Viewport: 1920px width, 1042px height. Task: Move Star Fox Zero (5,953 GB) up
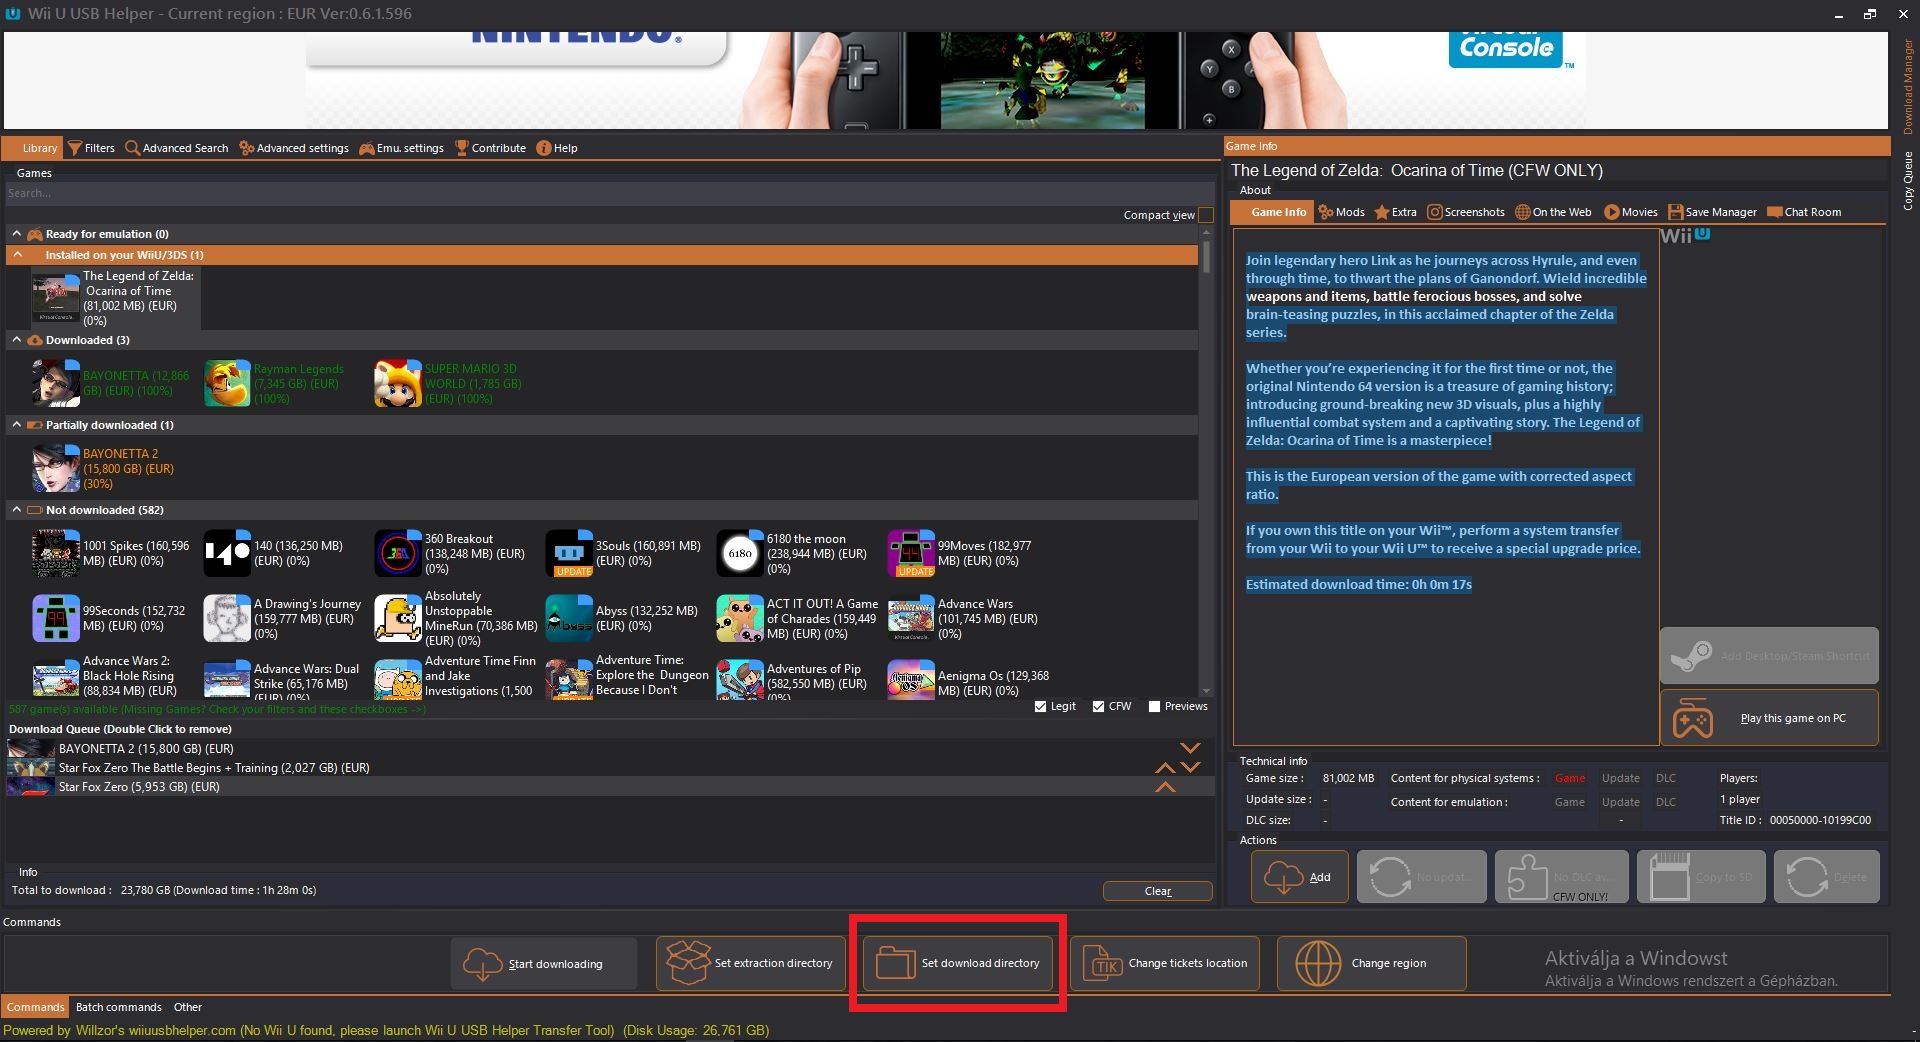[1165, 787]
